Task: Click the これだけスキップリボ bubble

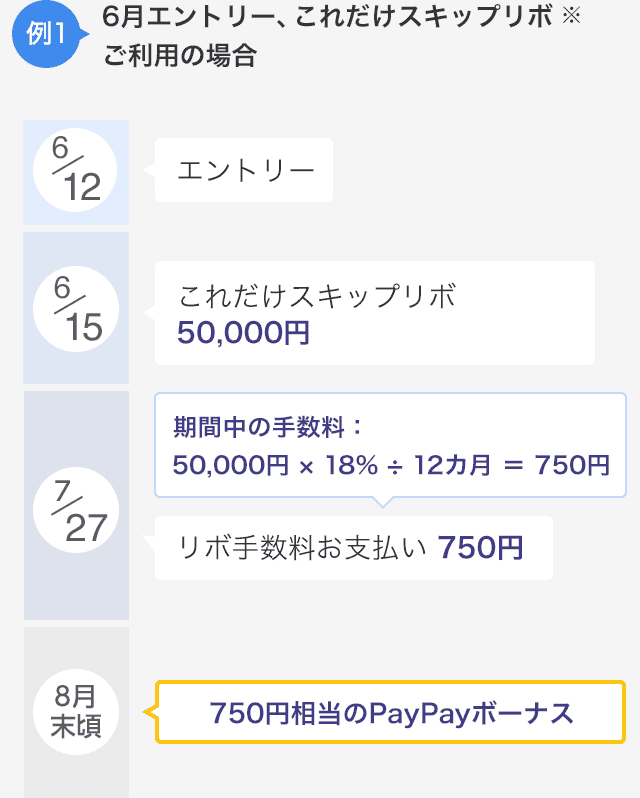Action: 374,313
